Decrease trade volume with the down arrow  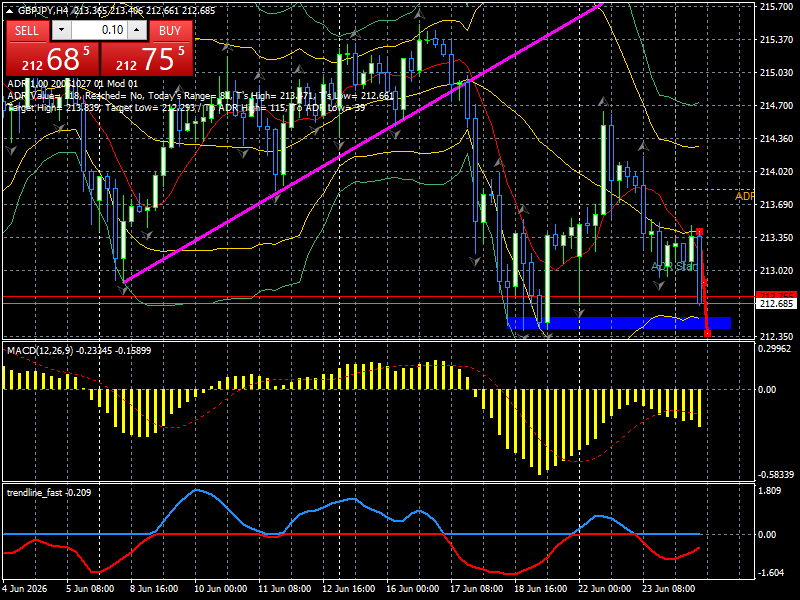tap(61, 30)
